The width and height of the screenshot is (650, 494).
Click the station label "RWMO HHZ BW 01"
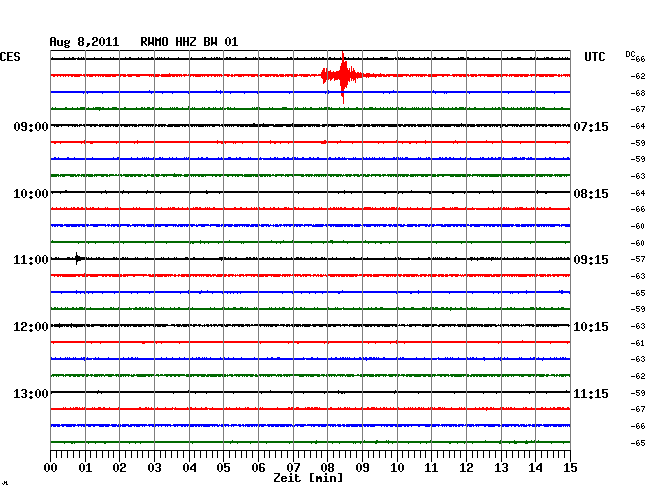tap(189, 42)
